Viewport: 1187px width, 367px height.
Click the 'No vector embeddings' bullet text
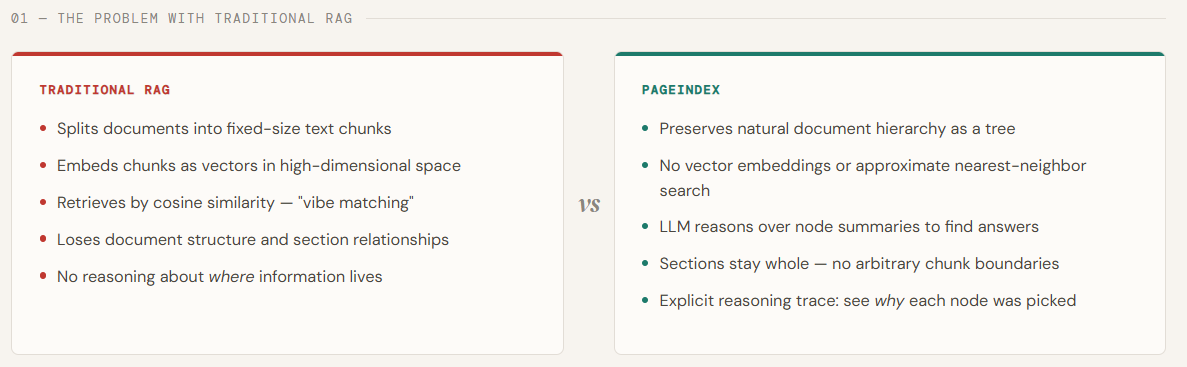point(873,178)
